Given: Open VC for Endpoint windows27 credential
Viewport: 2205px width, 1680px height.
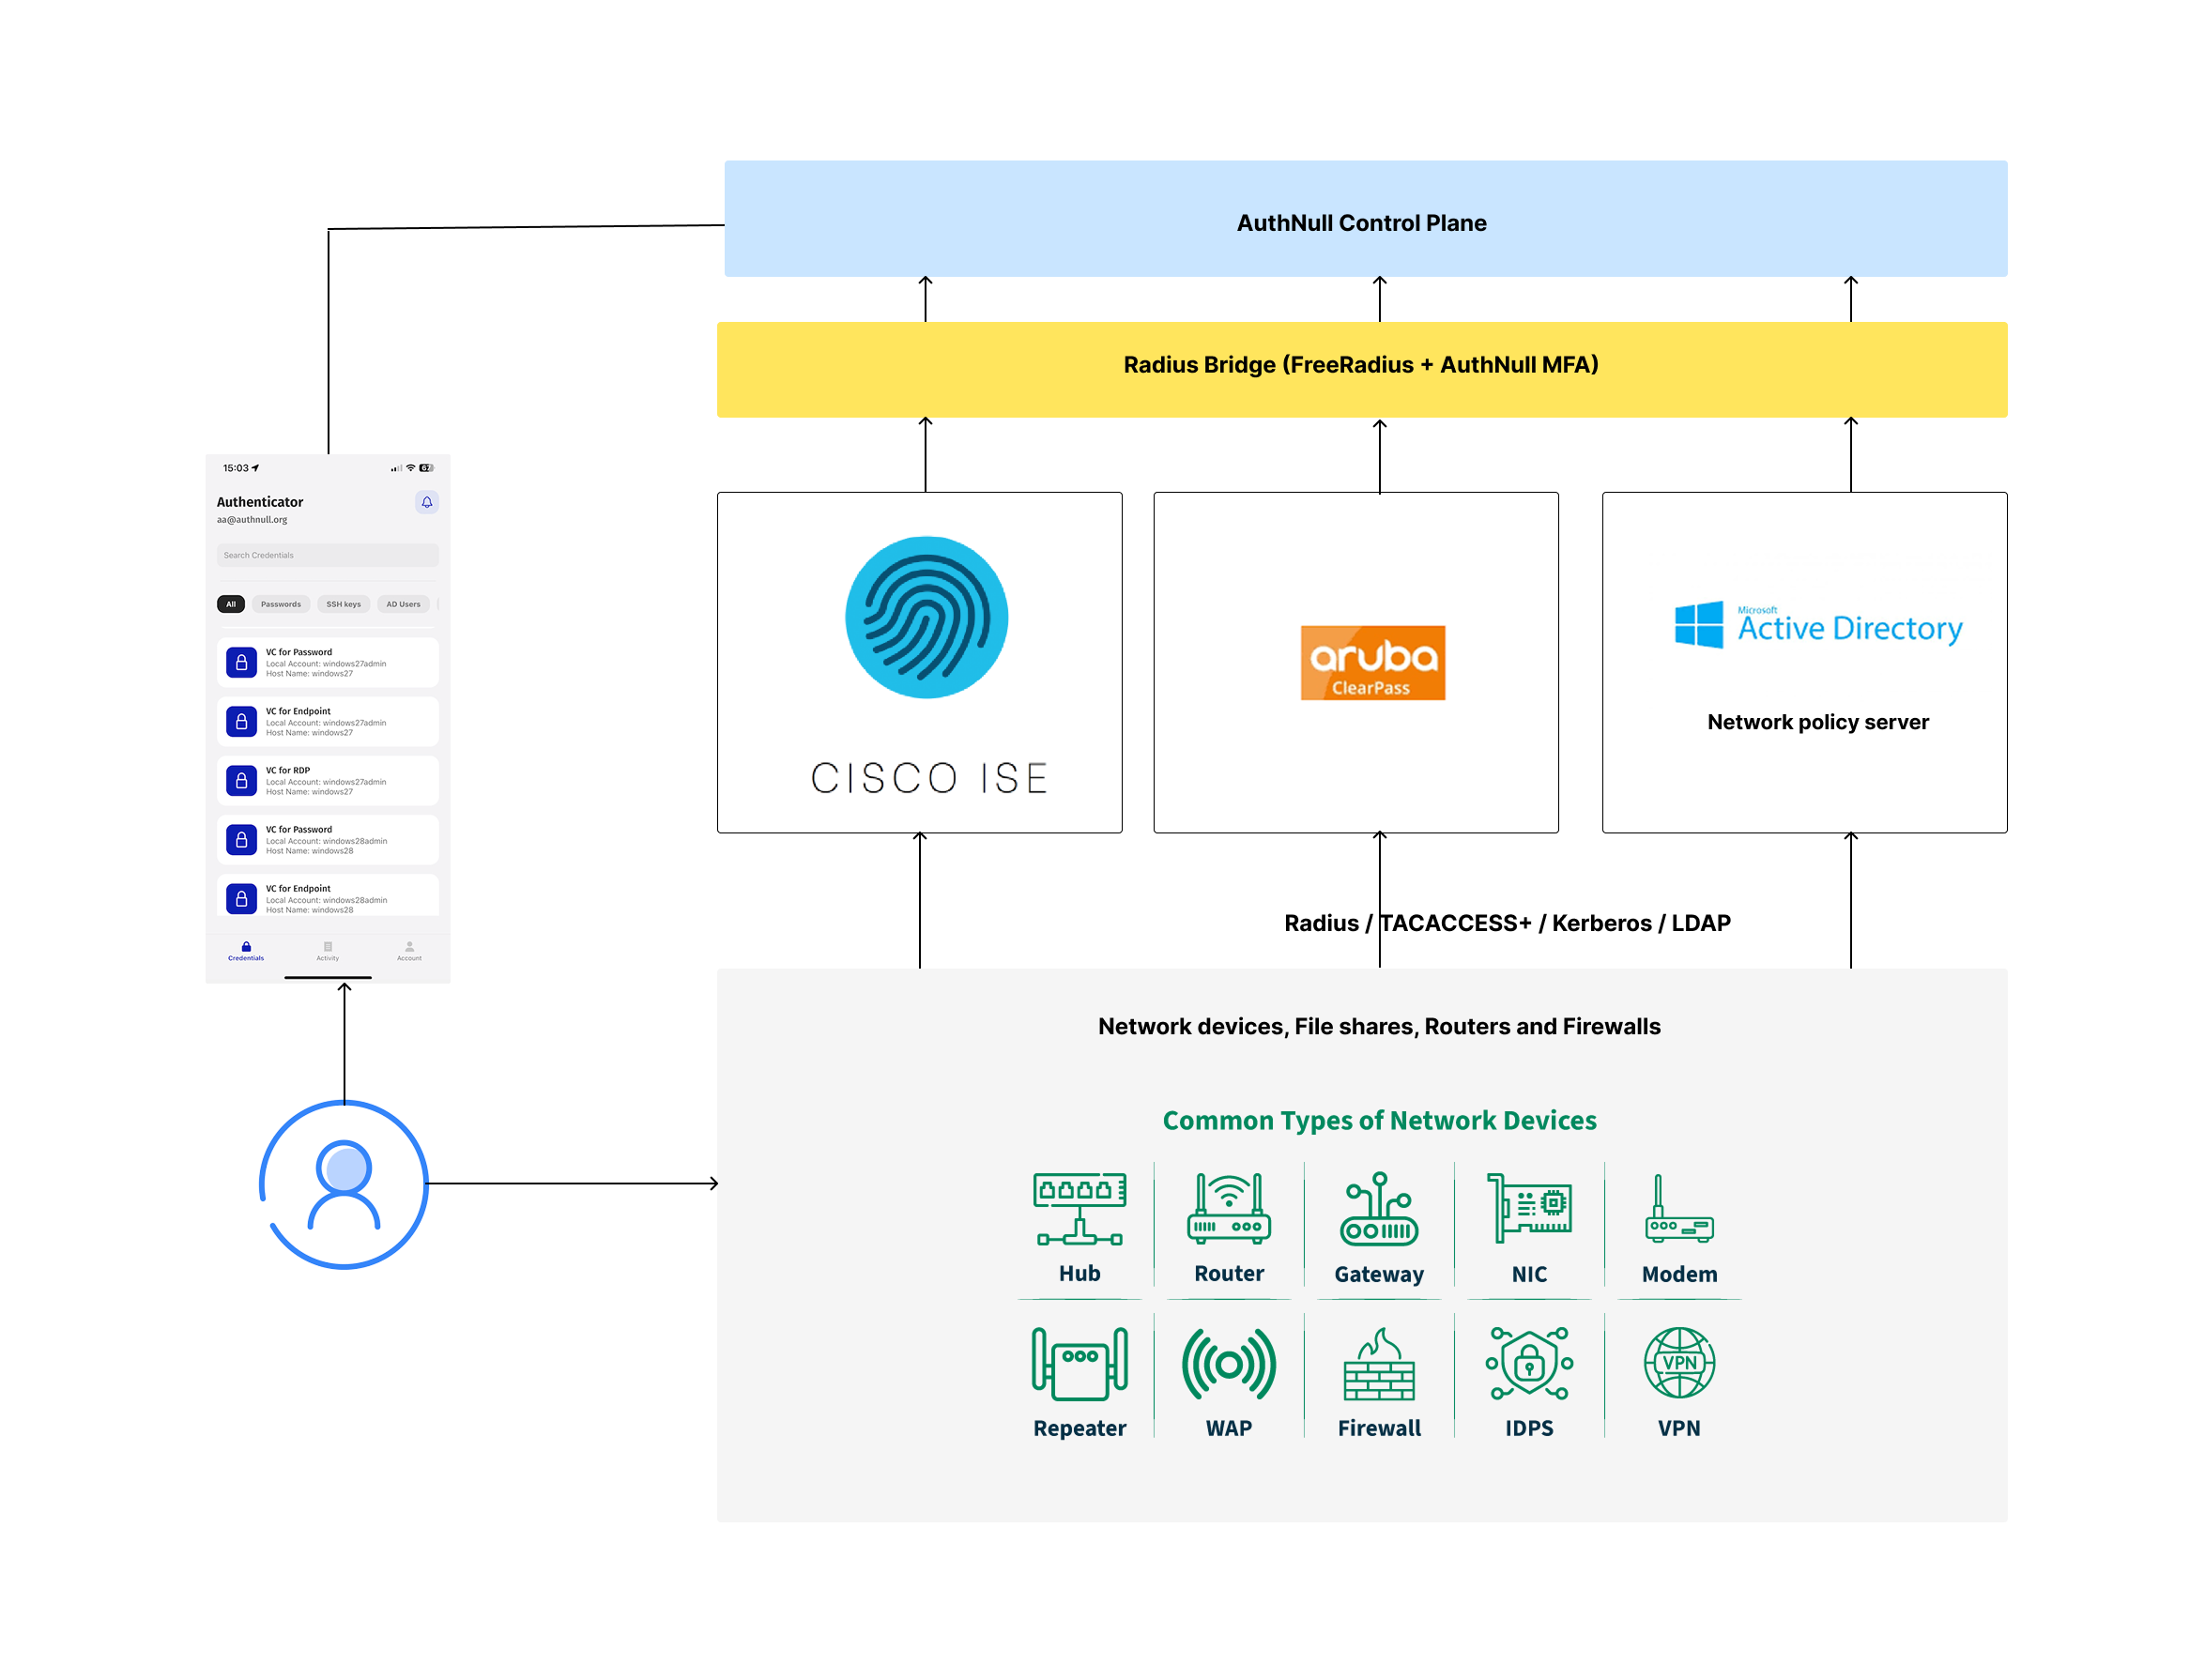Looking at the screenshot, I should coord(327,721).
